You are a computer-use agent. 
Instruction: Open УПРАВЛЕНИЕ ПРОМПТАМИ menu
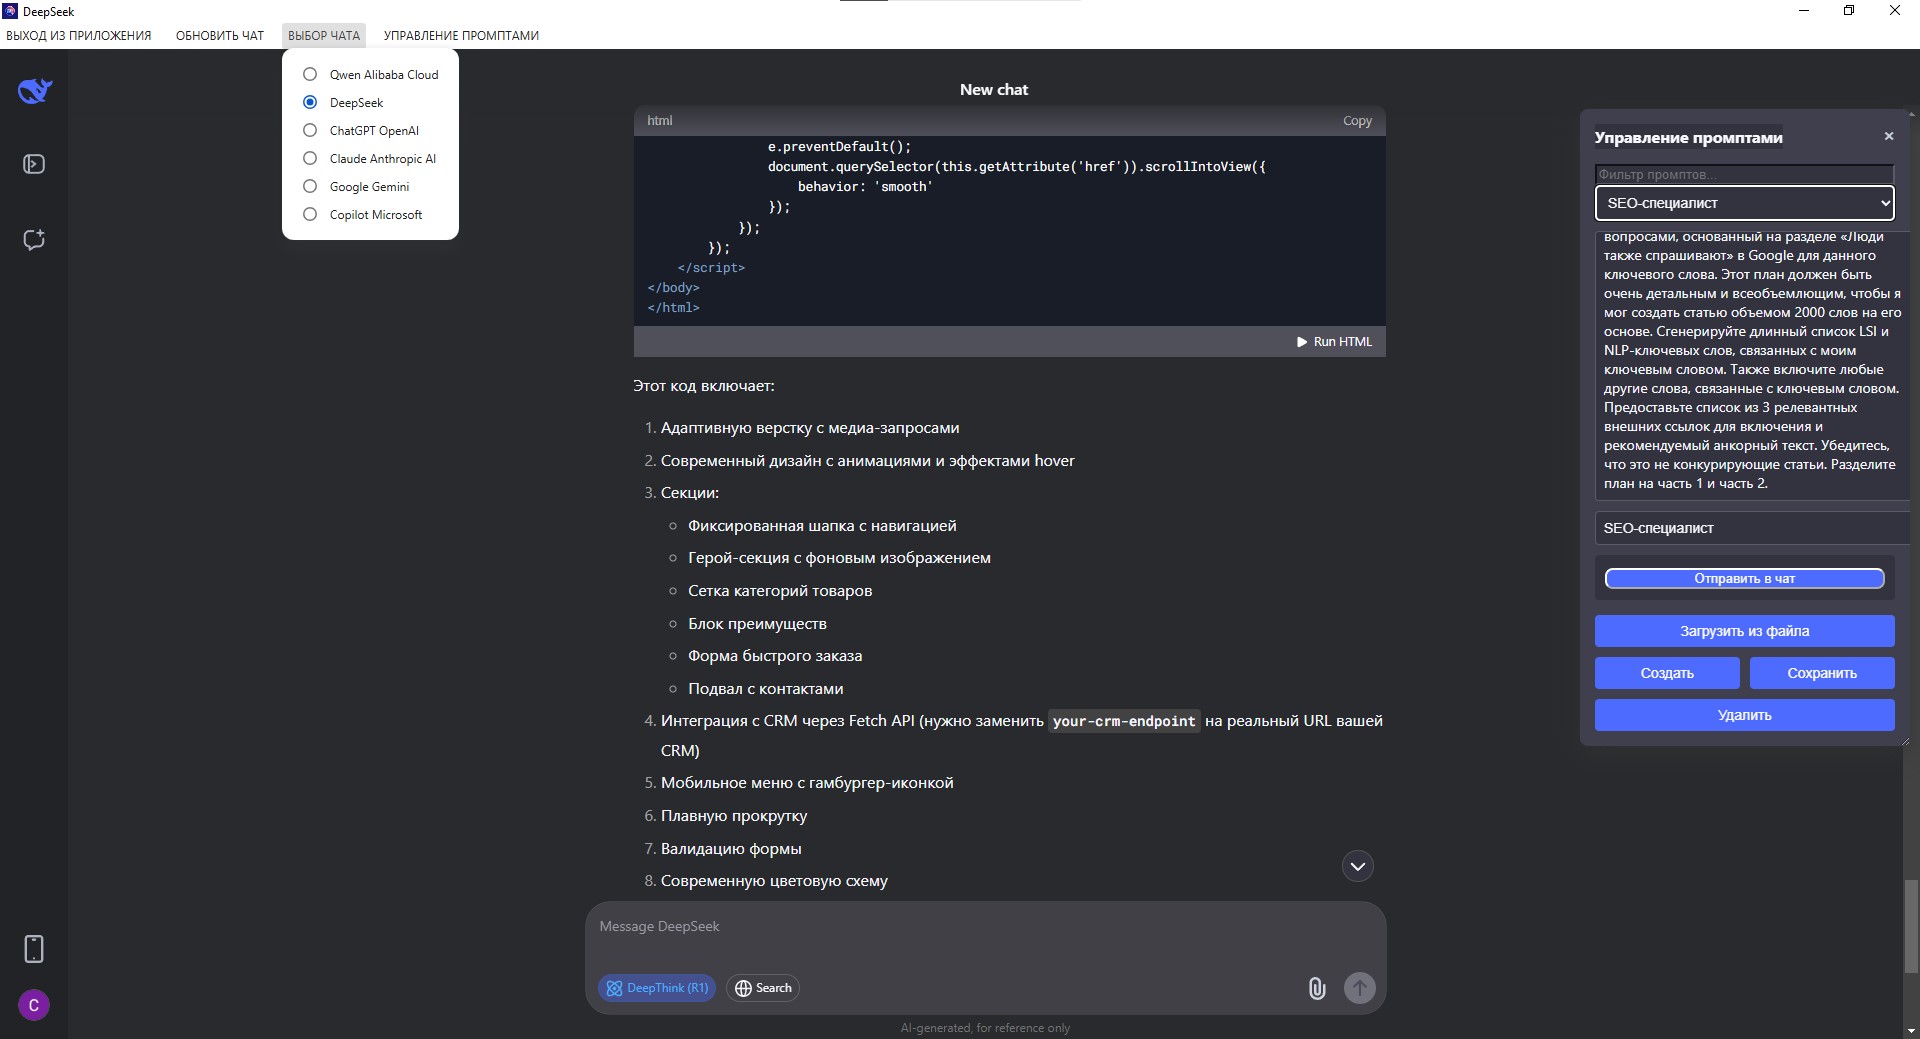coord(461,36)
